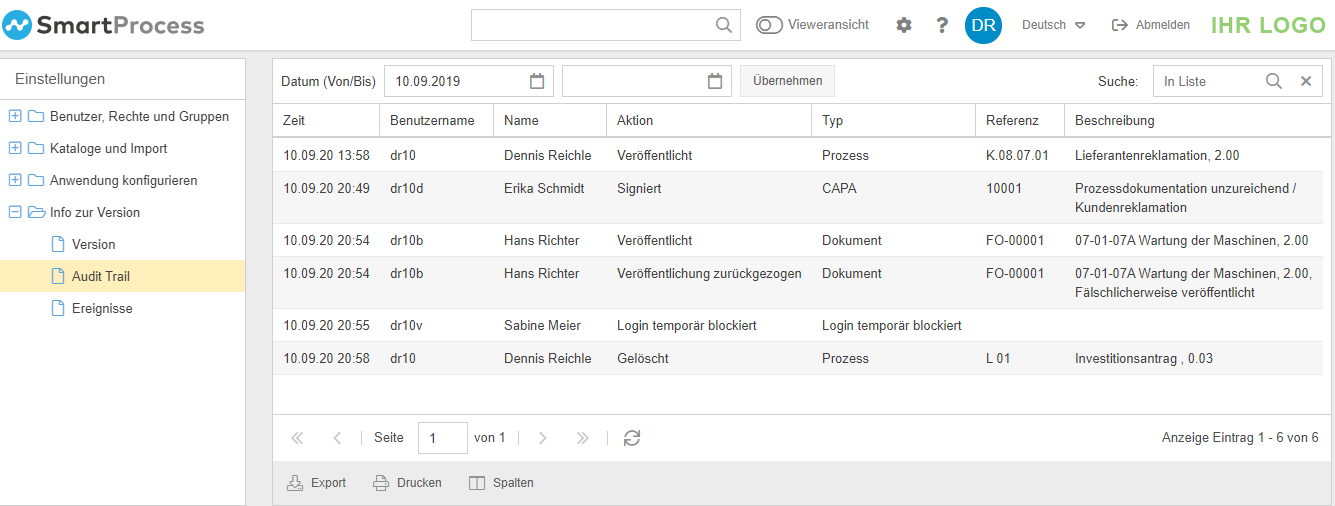This screenshot has width=1335, height=506.
Task: Expand Kataloge und Import folder
Action: 15,148
